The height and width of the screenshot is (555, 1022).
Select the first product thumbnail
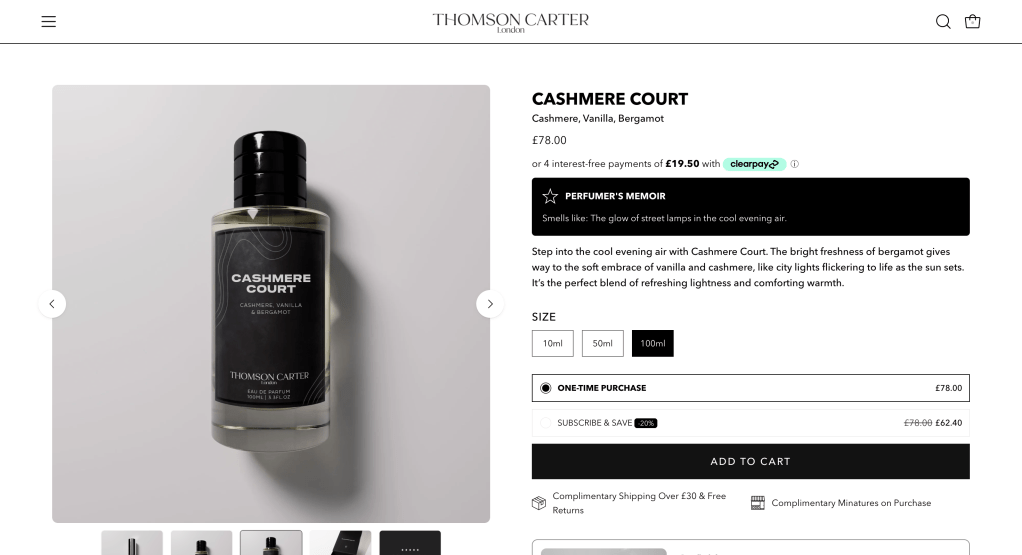[132, 543]
